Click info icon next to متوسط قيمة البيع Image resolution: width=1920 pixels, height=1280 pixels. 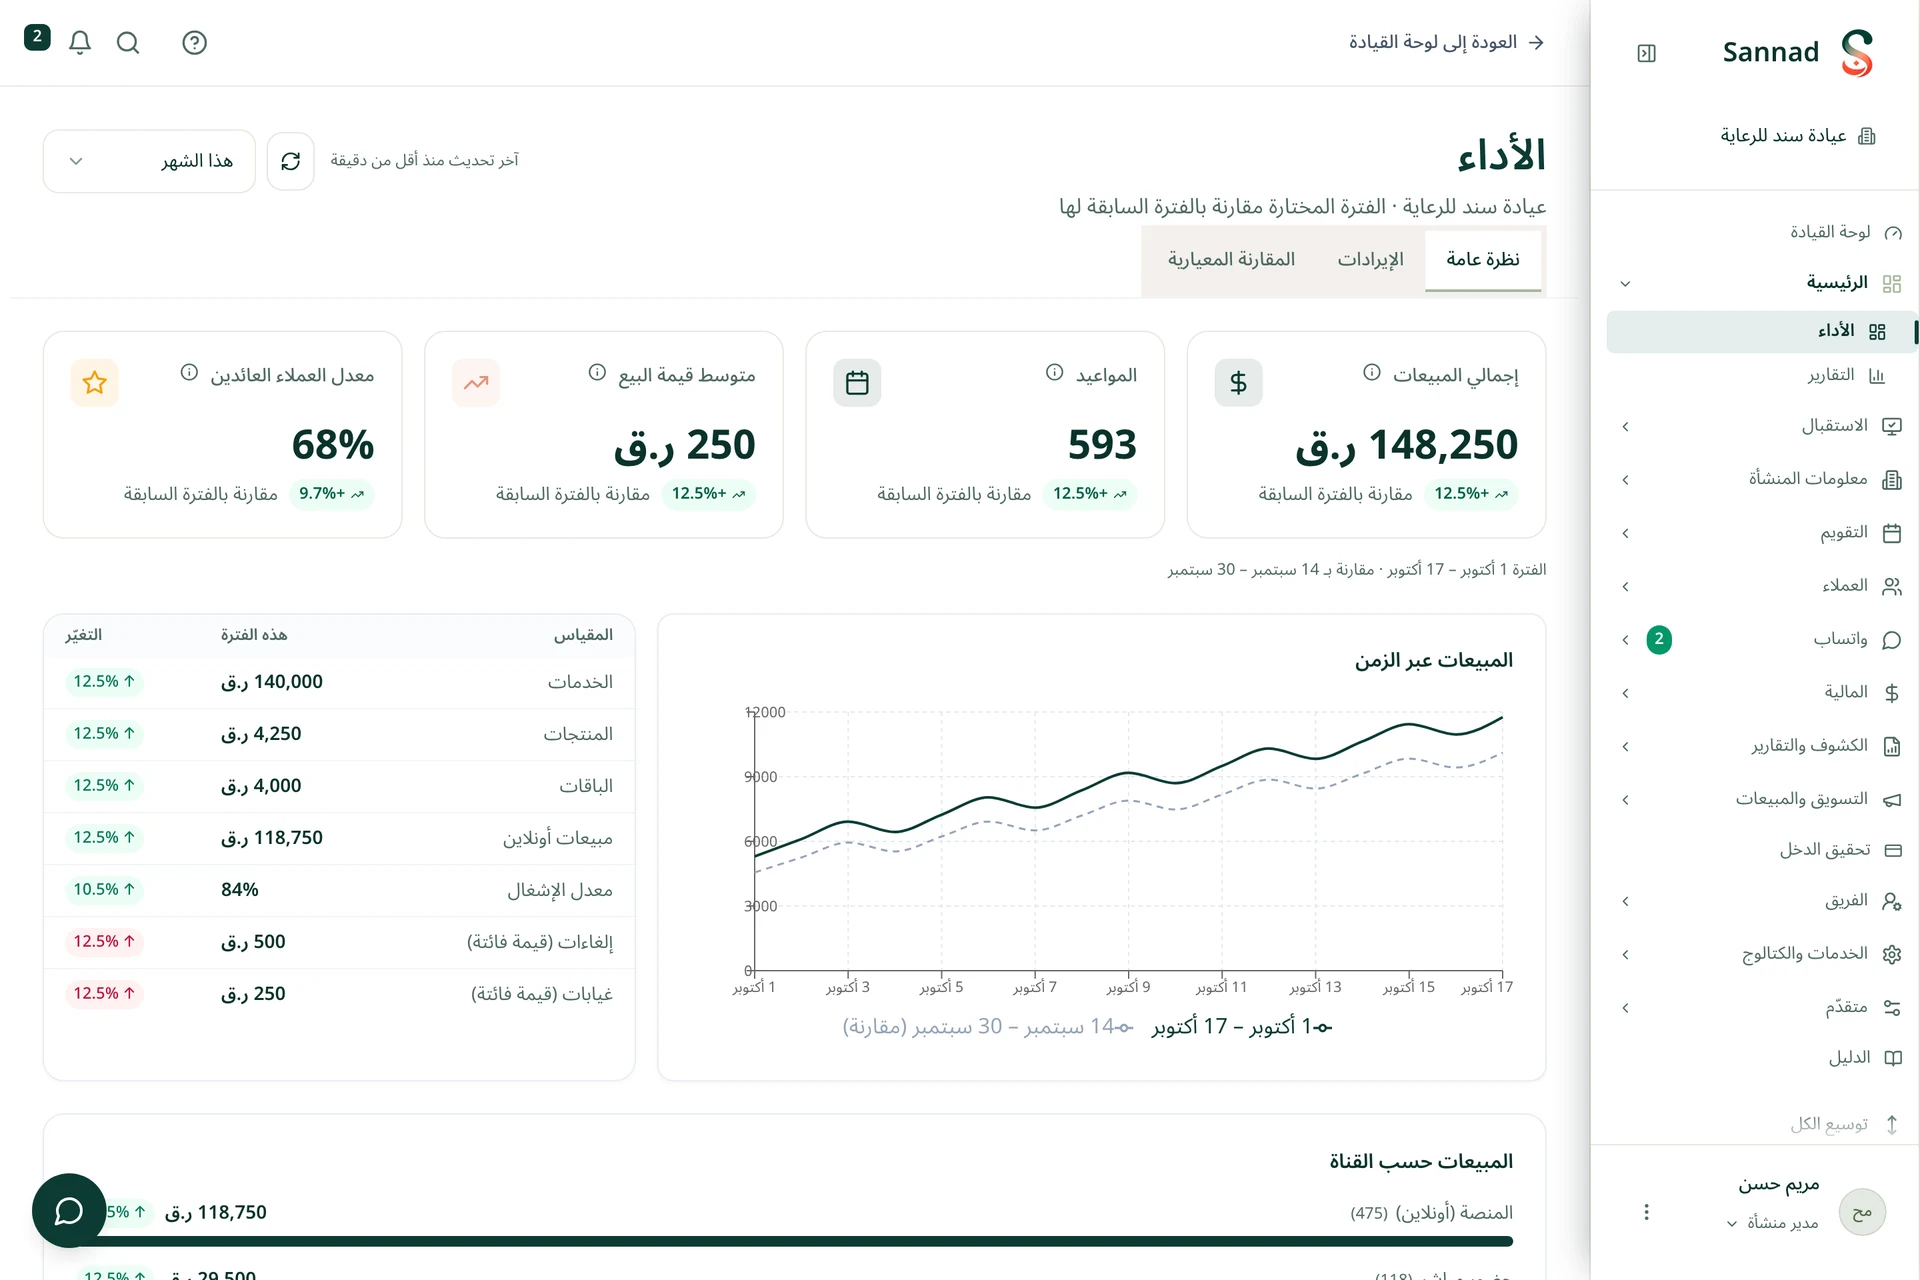pos(597,373)
